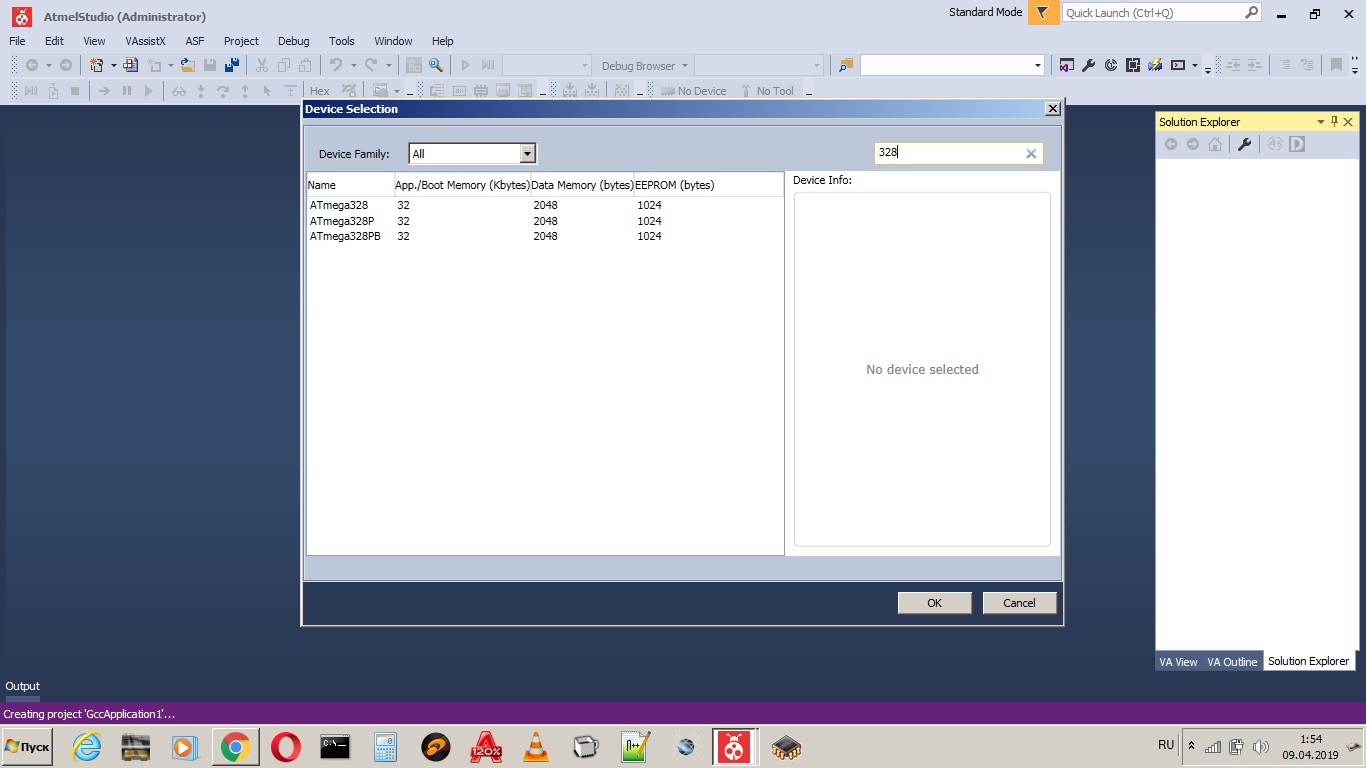
Task: Click the No Device toolbar item
Action: click(692, 91)
